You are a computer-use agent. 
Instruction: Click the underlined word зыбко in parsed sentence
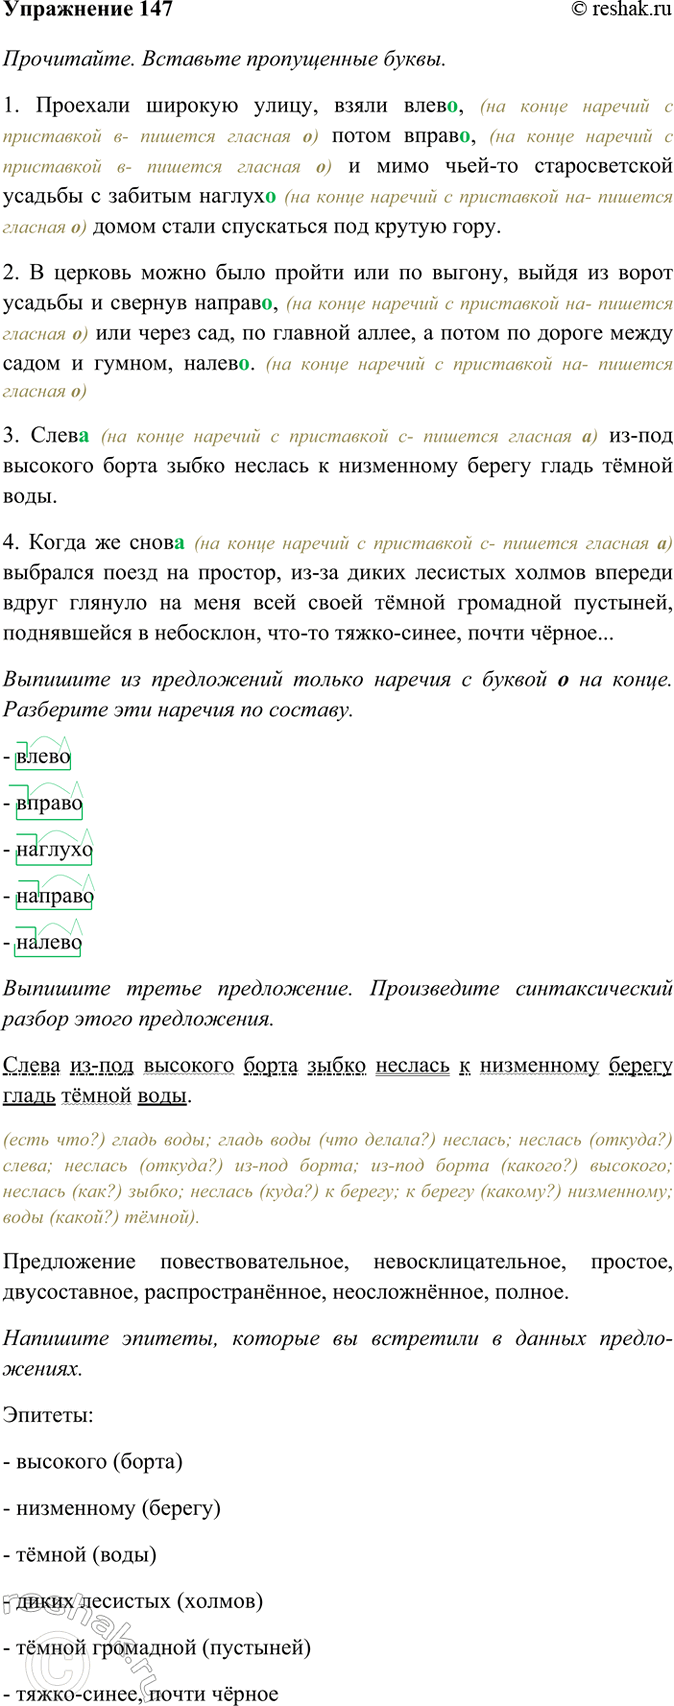336,1066
